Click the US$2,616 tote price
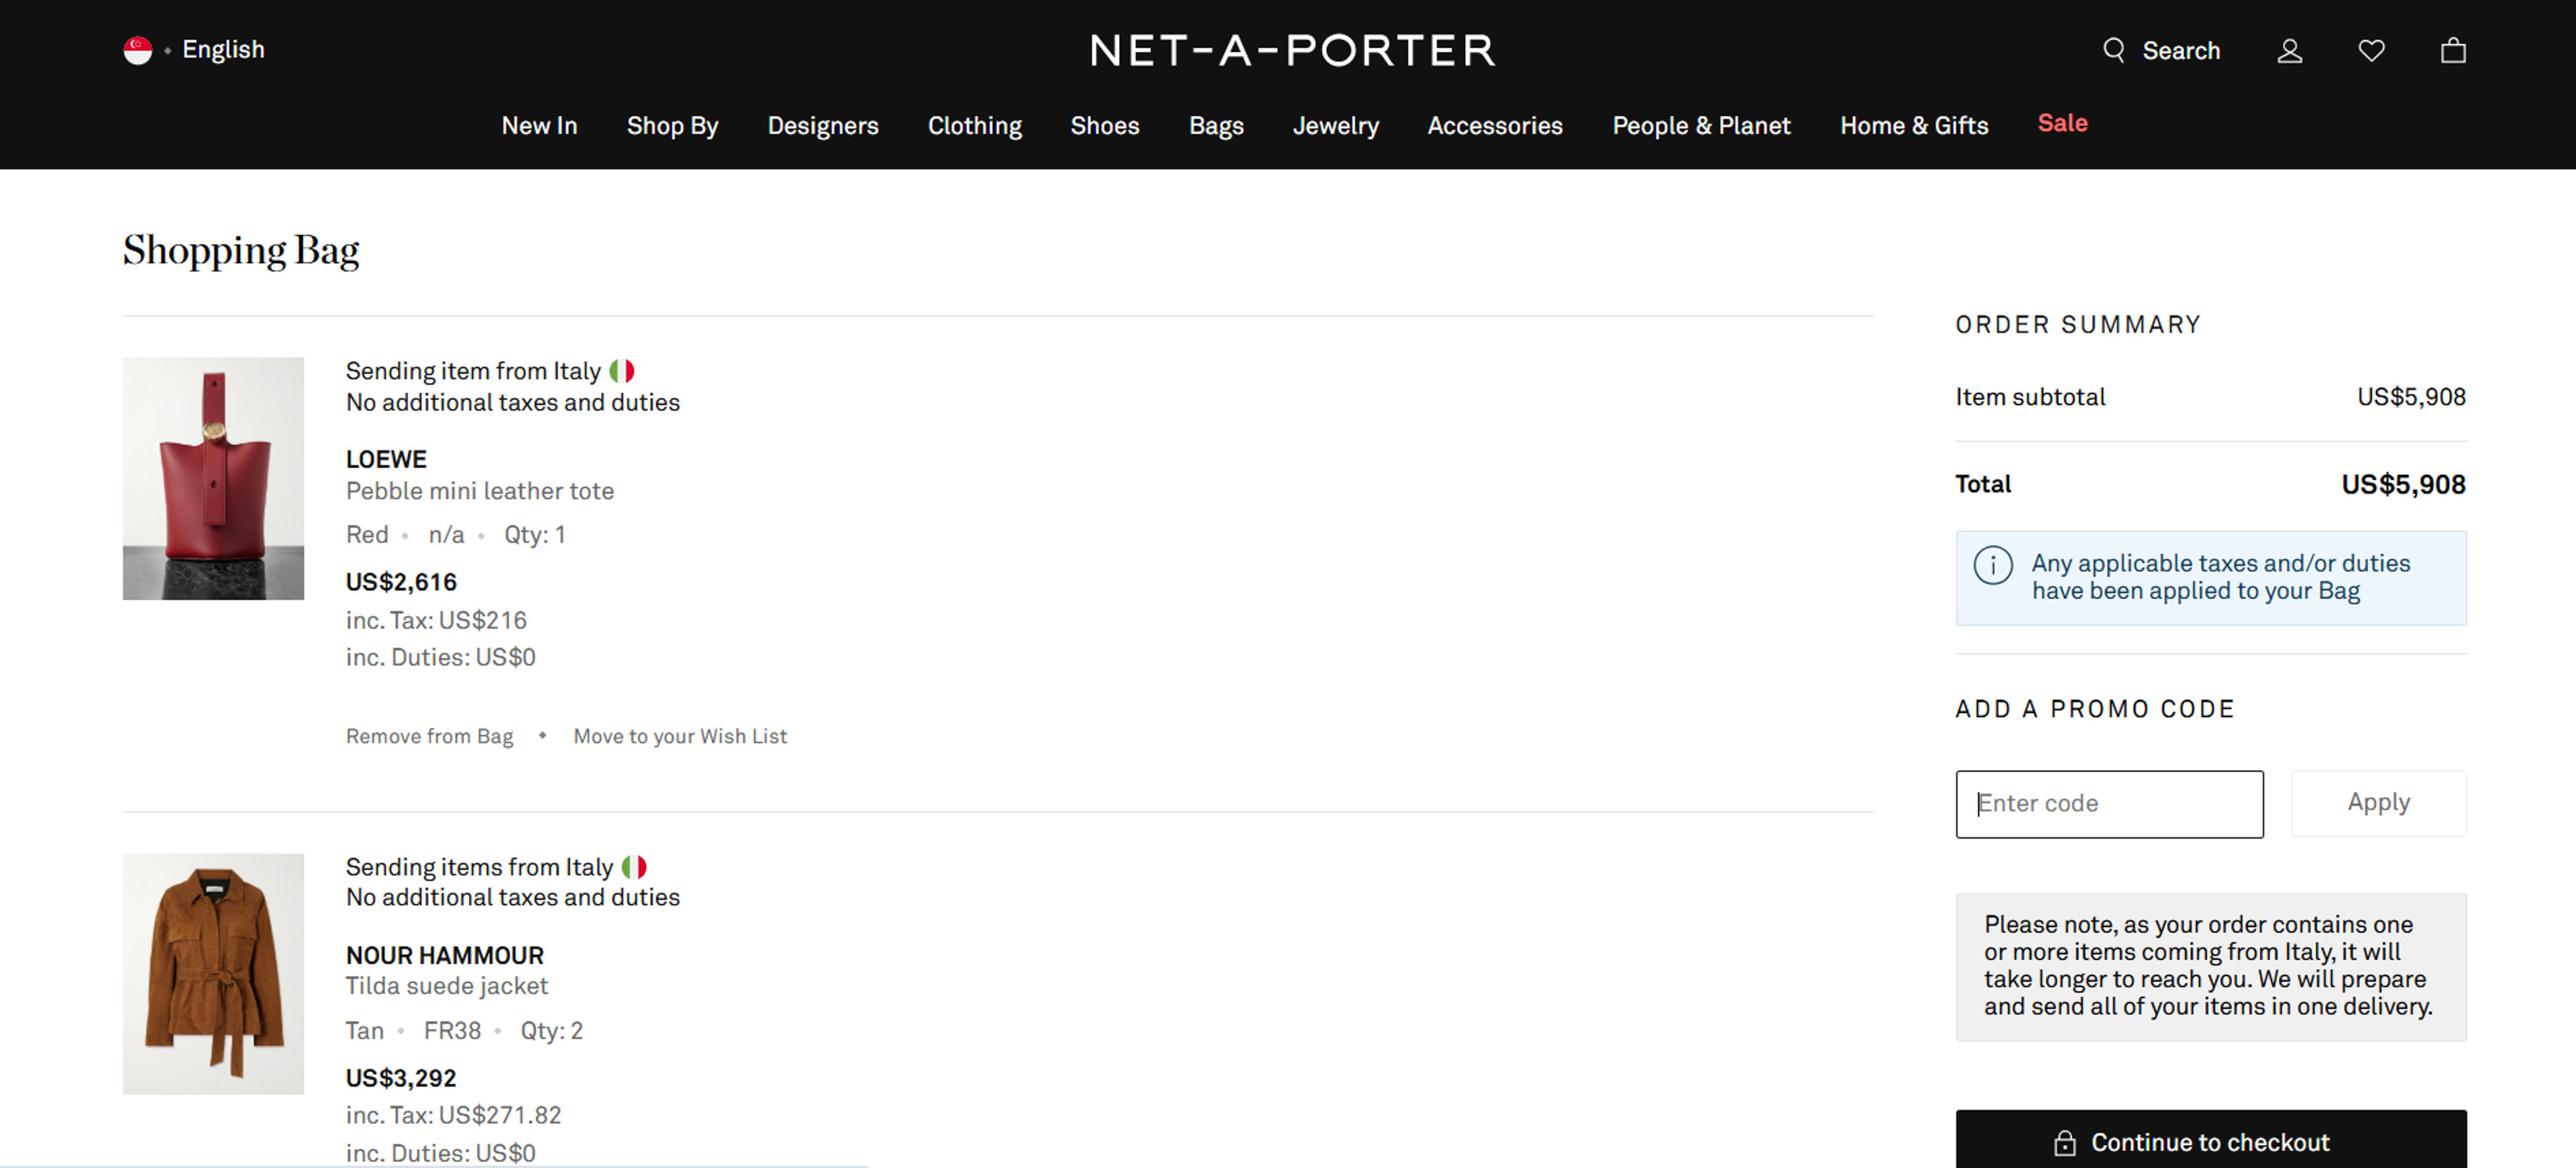This screenshot has height=1168, width=2576. point(401,582)
